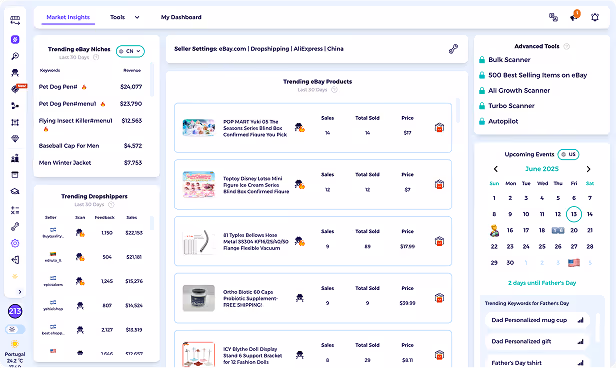Open the notifications bell icon
616x368 pixels.
coord(595,17)
